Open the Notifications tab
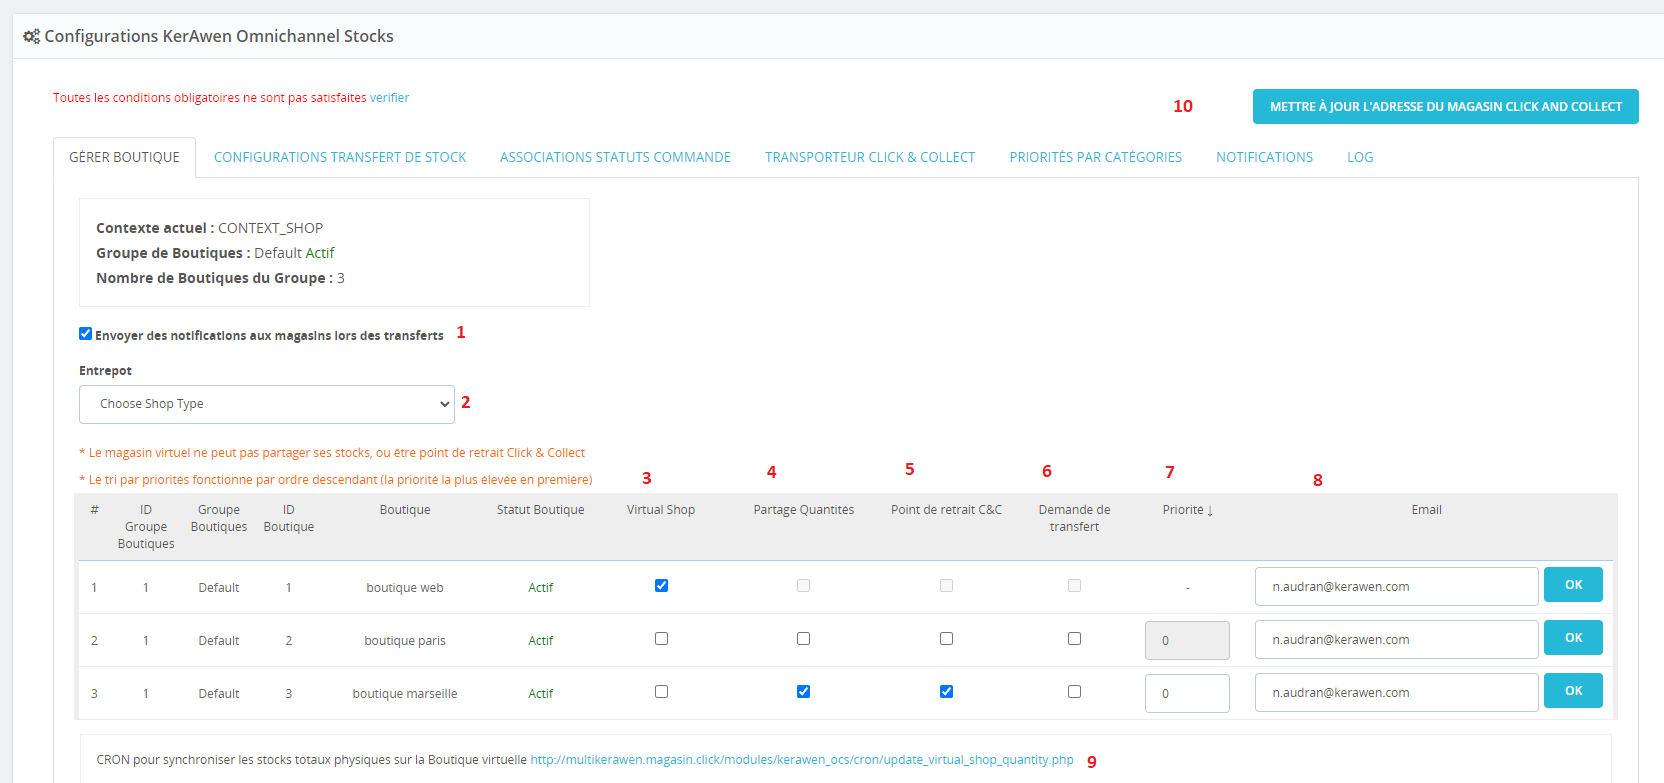This screenshot has height=783, width=1664. pos(1264,157)
